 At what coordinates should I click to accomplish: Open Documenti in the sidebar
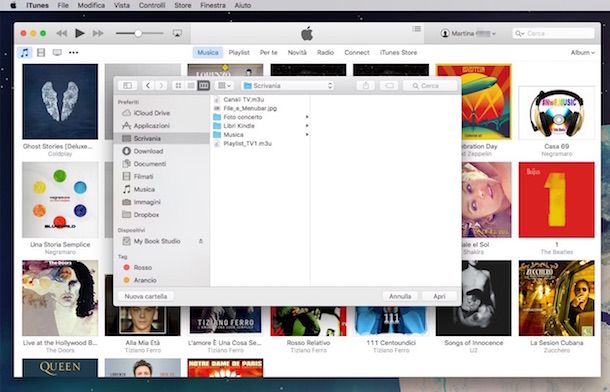[150, 164]
